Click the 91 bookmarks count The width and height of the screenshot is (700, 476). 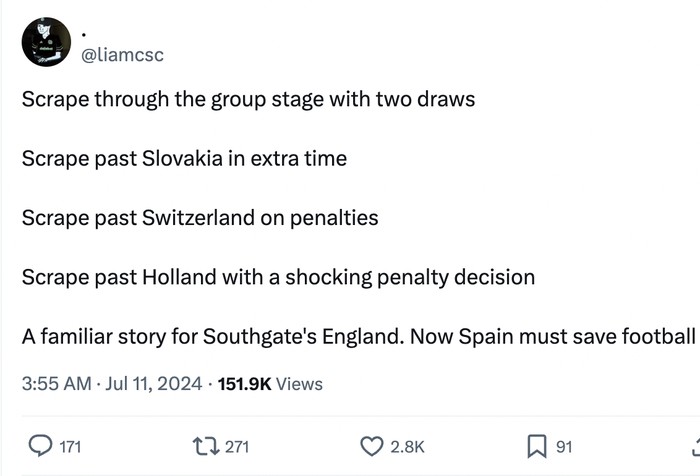coord(564,447)
